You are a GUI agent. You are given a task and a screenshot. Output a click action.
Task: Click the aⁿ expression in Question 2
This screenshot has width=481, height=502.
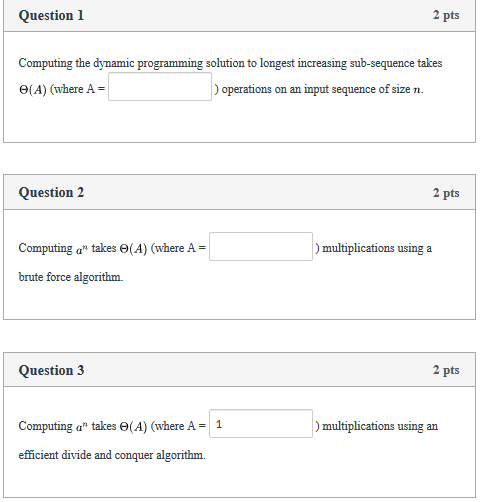click(x=82, y=249)
